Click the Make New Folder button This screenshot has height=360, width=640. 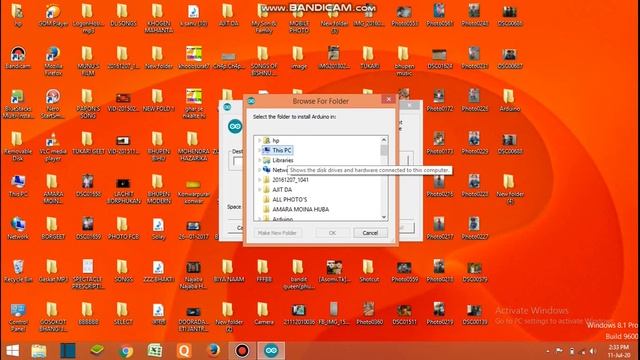[x=277, y=233]
